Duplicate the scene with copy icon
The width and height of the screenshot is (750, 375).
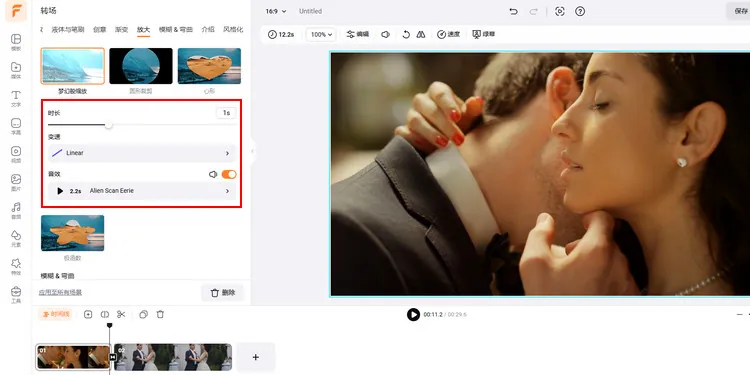(x=143, y=314)
